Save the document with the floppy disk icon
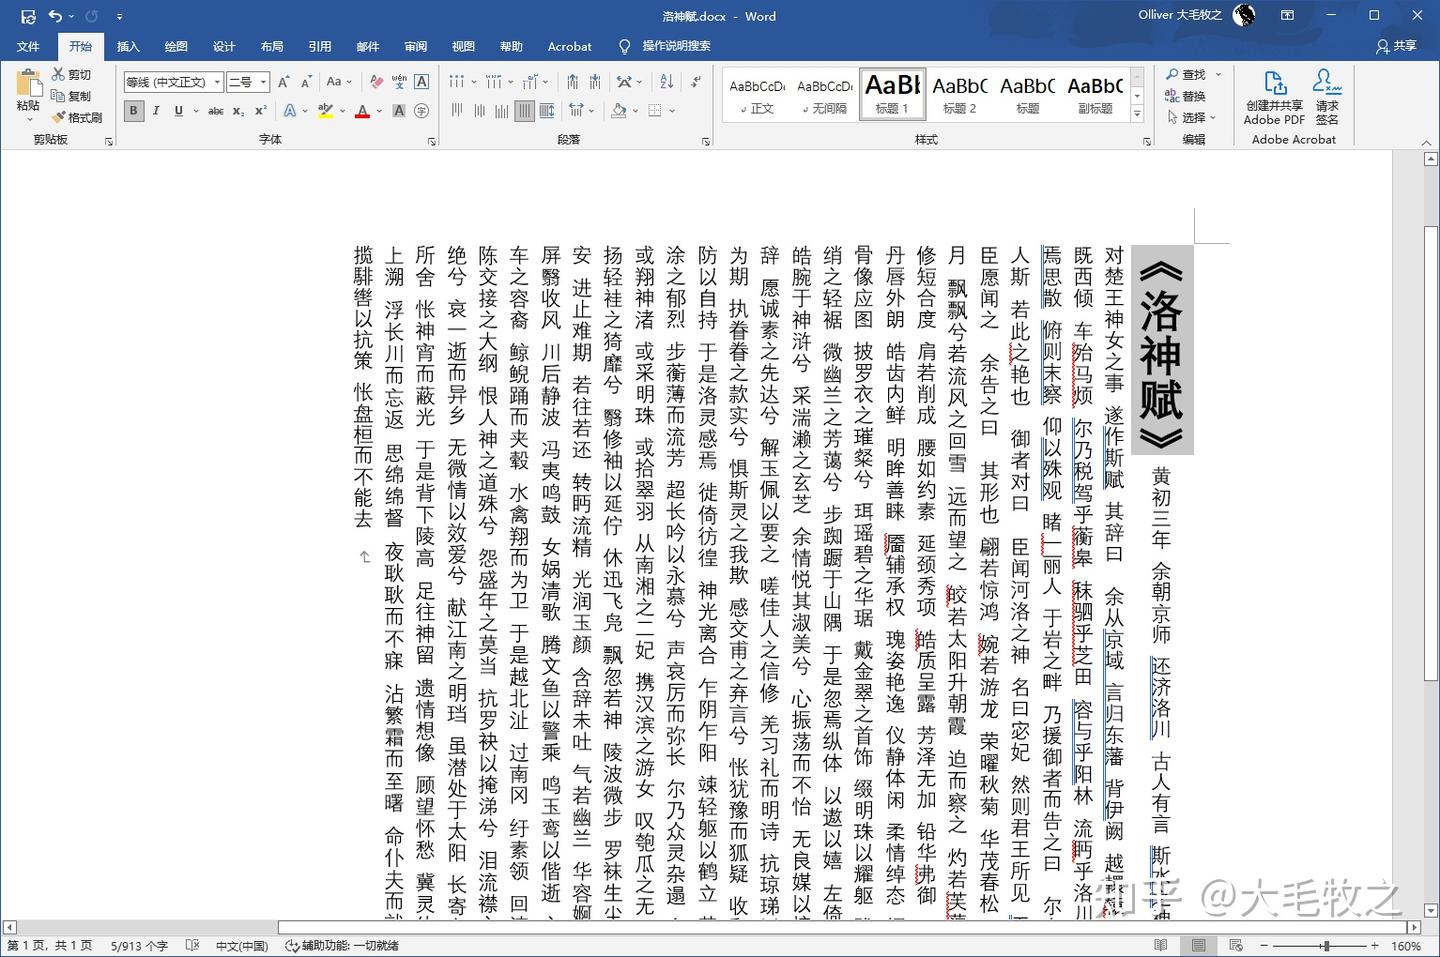 point(28,16)
